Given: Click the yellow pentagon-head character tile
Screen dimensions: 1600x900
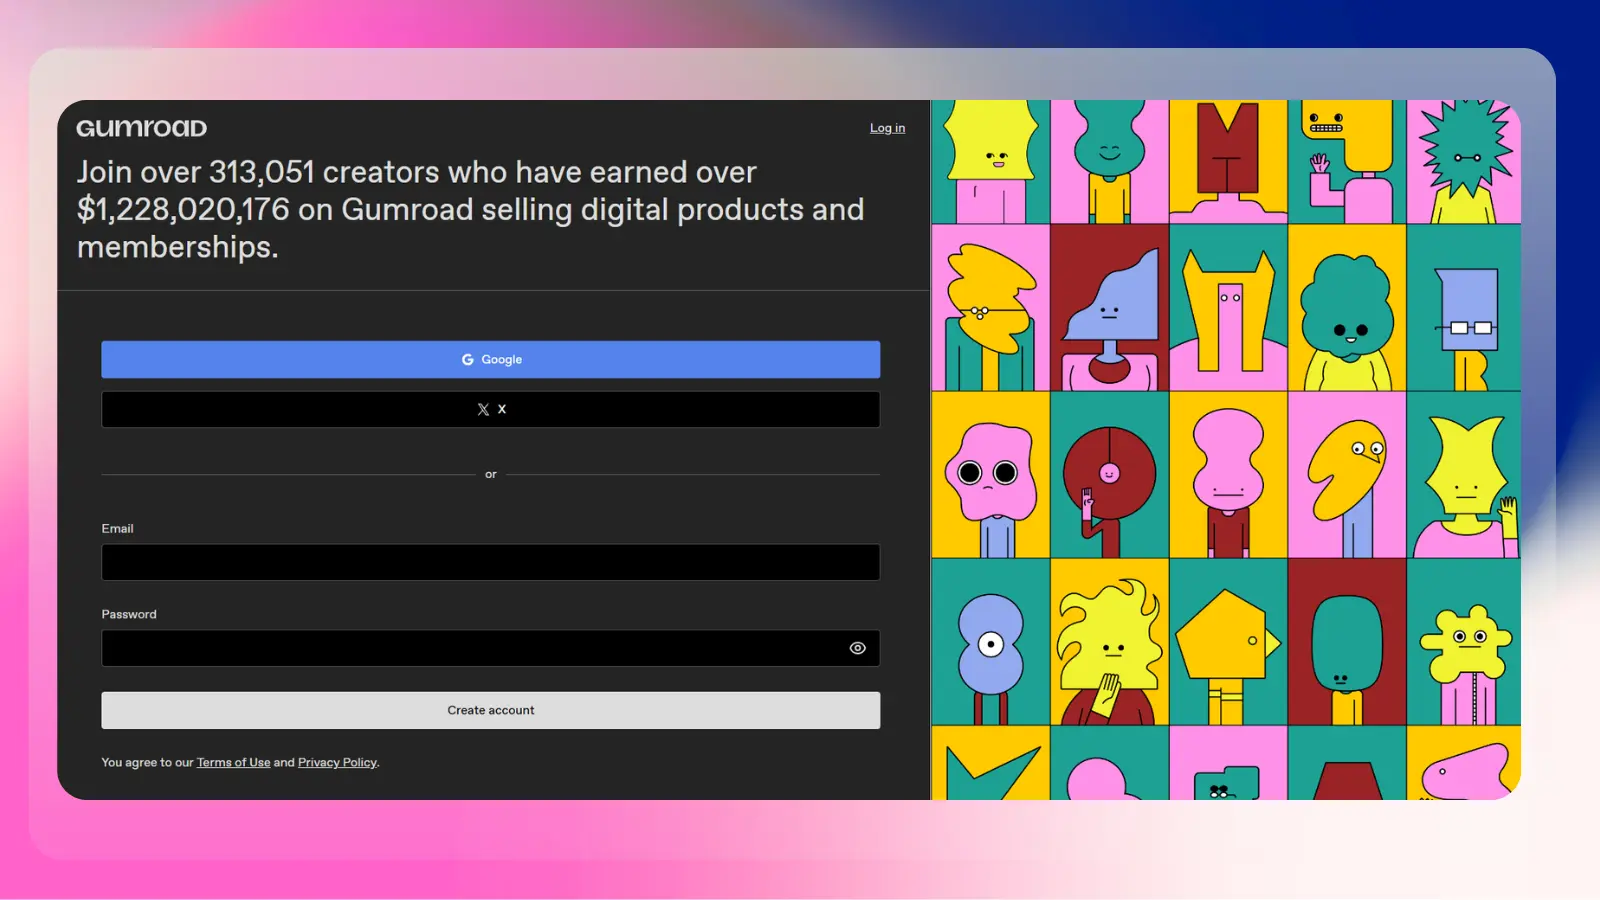Looking at the screenshot, I should [1228, 642].
